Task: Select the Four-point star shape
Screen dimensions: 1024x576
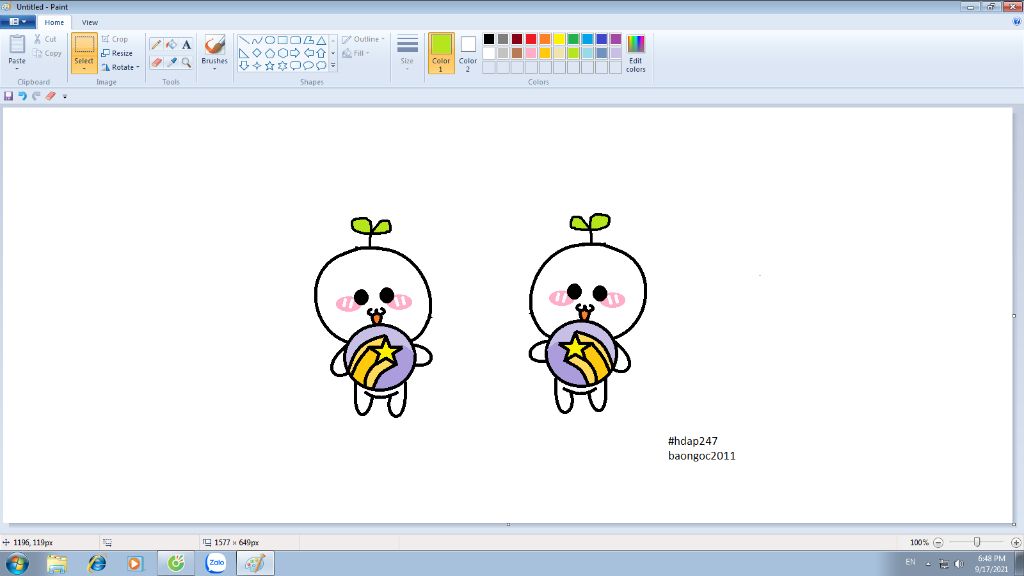Action: pos(257,65)
